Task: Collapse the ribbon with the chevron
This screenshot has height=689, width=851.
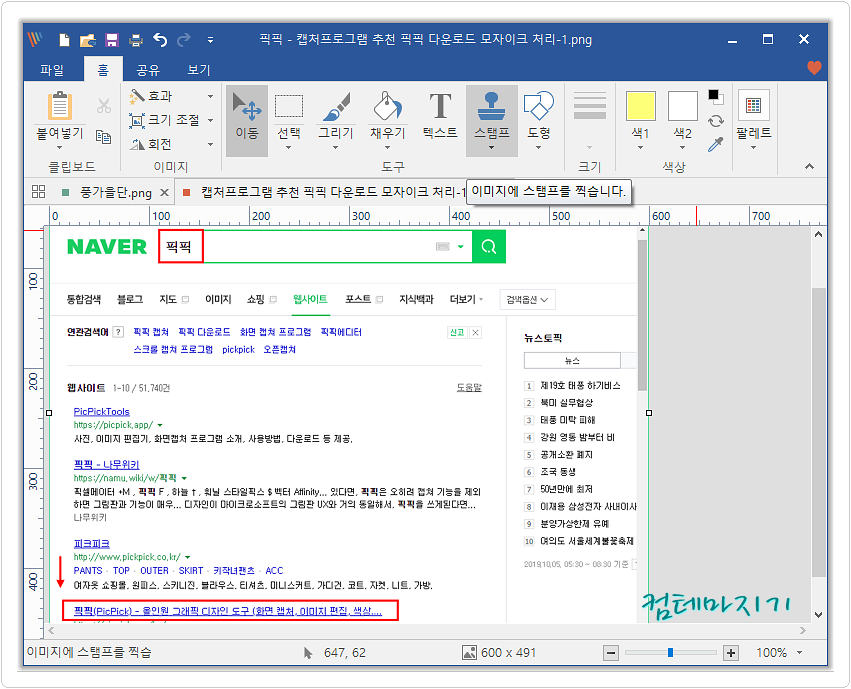Action: [809, 166]
